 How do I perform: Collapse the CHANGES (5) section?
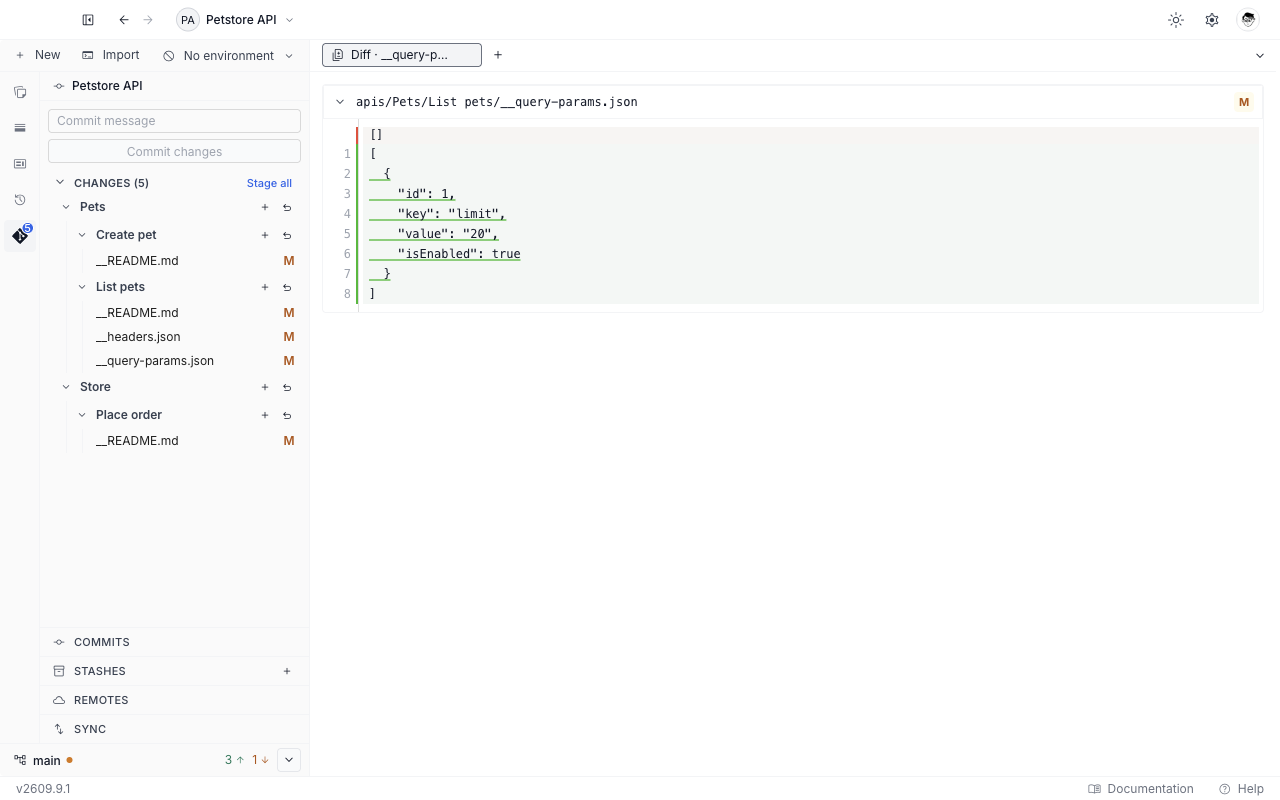[x=60, y=183]
